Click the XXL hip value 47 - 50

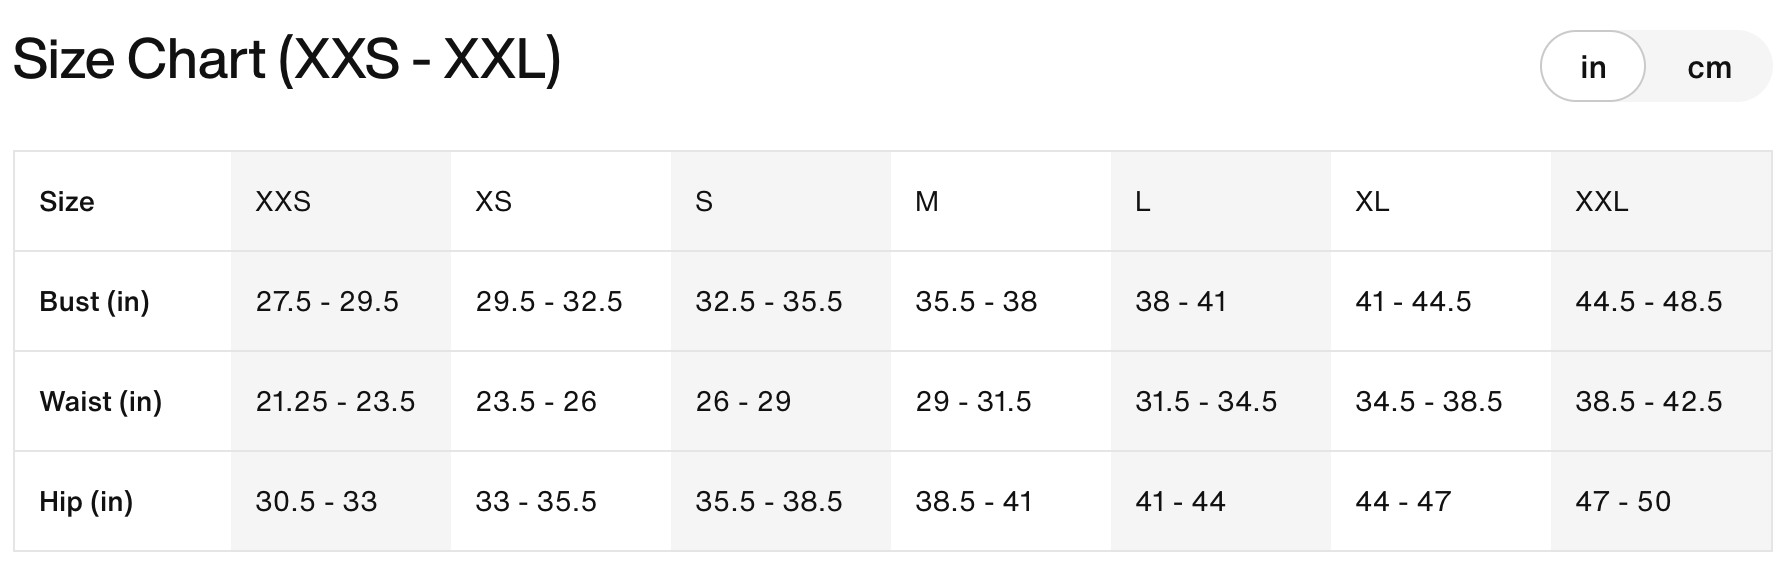tap(1623, 502)
